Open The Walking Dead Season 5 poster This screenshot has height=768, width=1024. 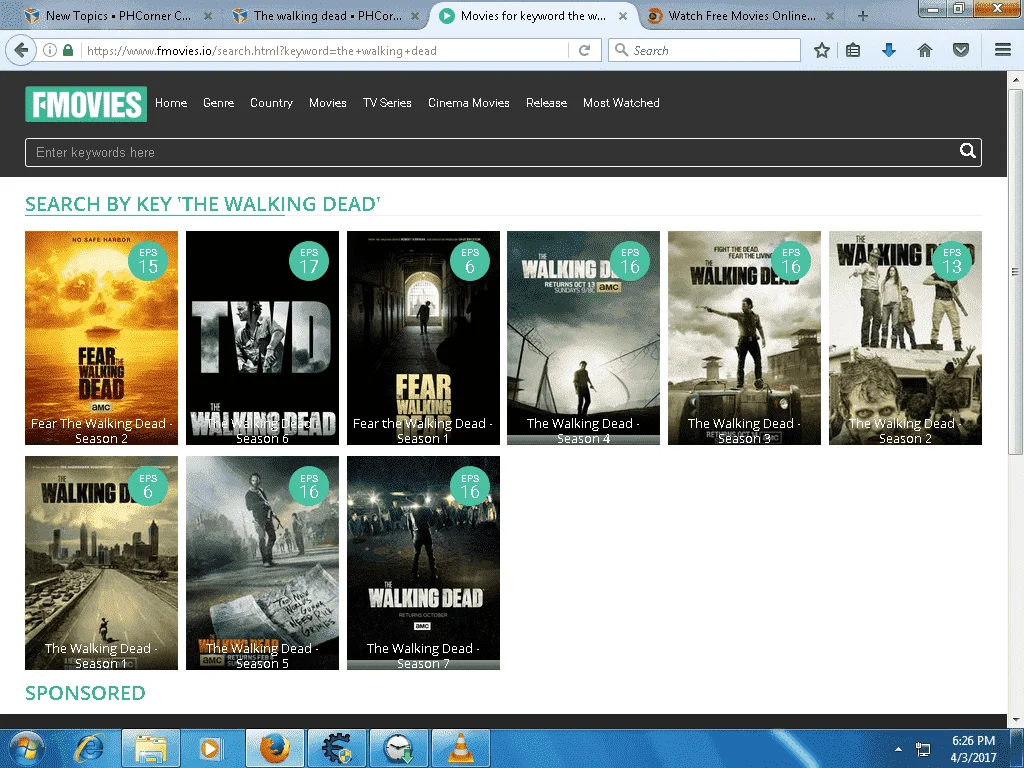pyautogui.click(x=263, y=563)
